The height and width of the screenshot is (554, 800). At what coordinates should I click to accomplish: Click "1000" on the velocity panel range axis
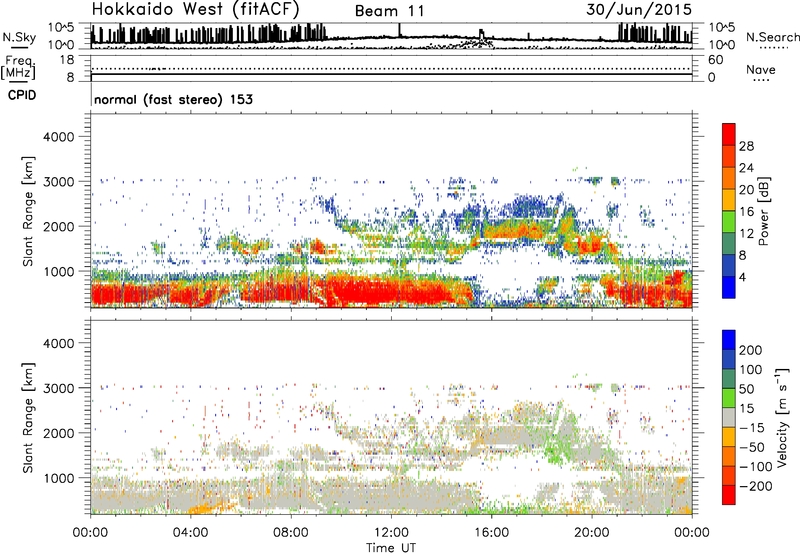[58, 478]
